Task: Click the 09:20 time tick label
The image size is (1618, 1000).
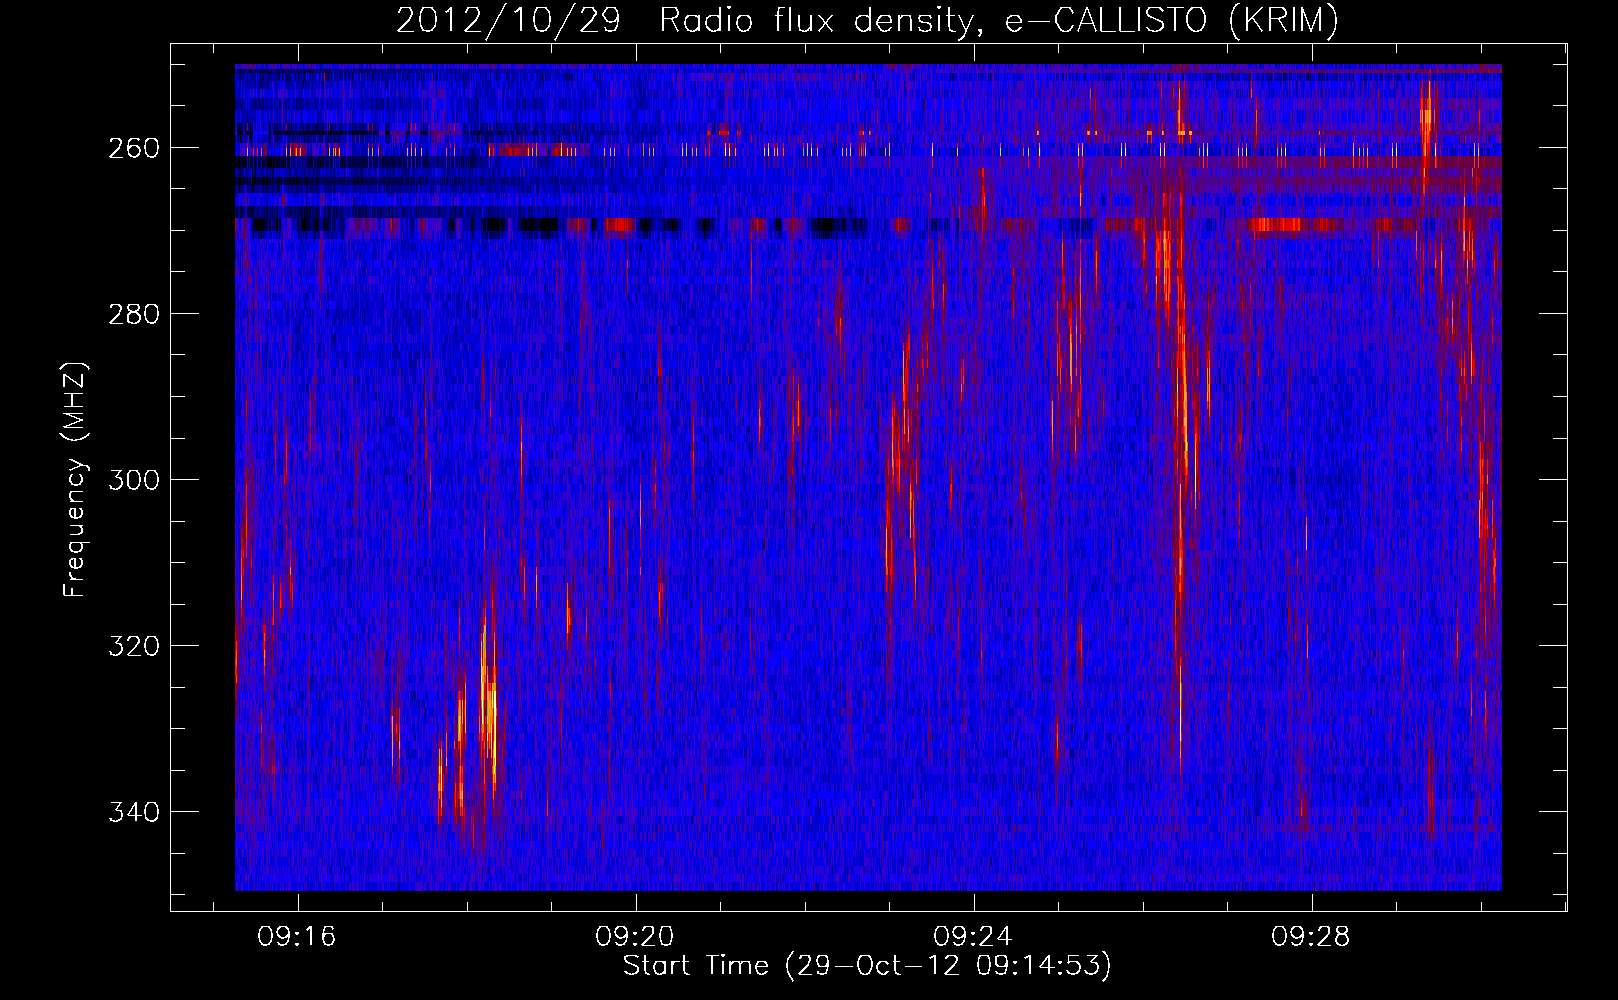Action: pos(635,937)
